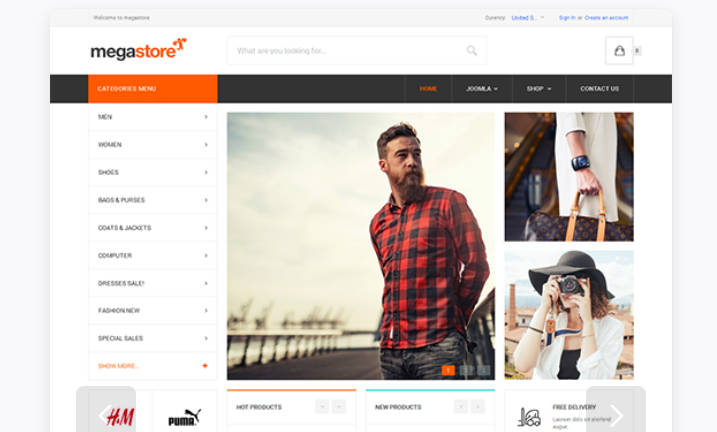Screen dimensions: 717x432
Task: Click the search input field
Action: 357,51
